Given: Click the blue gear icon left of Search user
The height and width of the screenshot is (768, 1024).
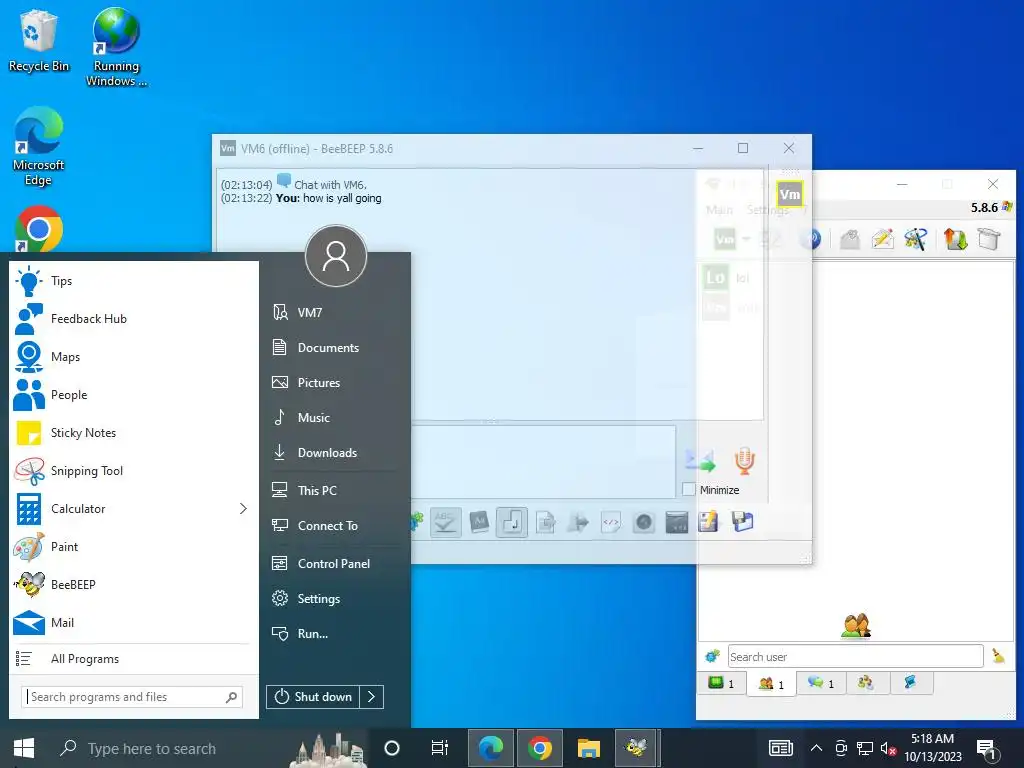Looking at the screenshot, I should (712, 656).
